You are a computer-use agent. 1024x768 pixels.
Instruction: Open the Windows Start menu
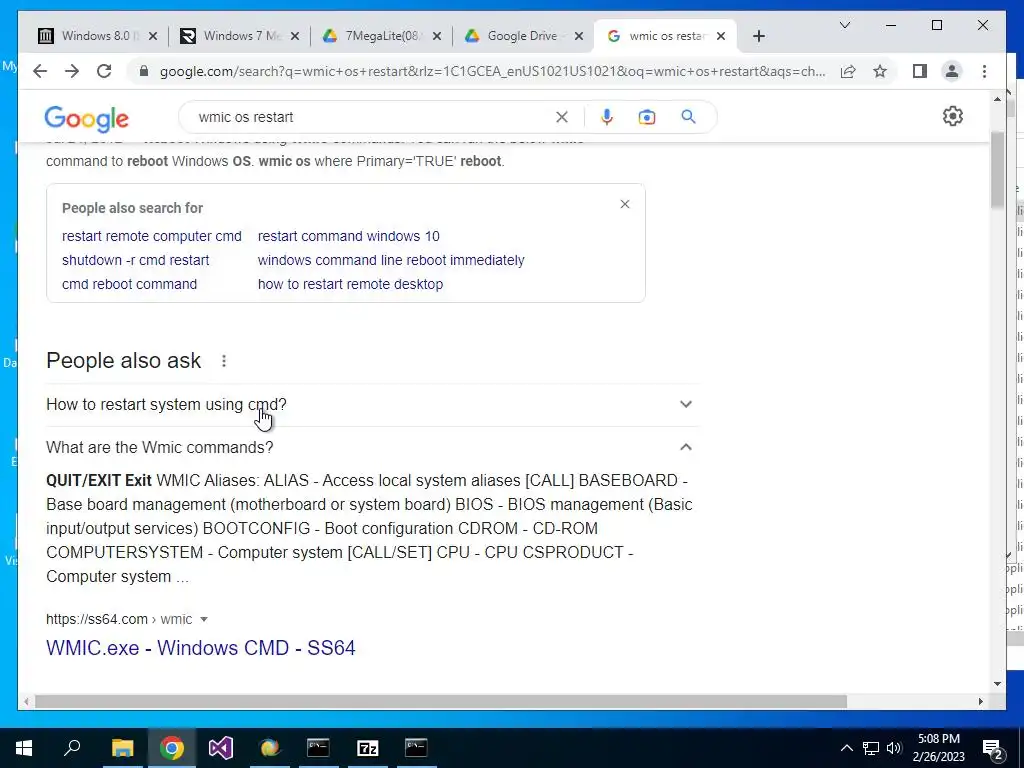tap(24, 748)
